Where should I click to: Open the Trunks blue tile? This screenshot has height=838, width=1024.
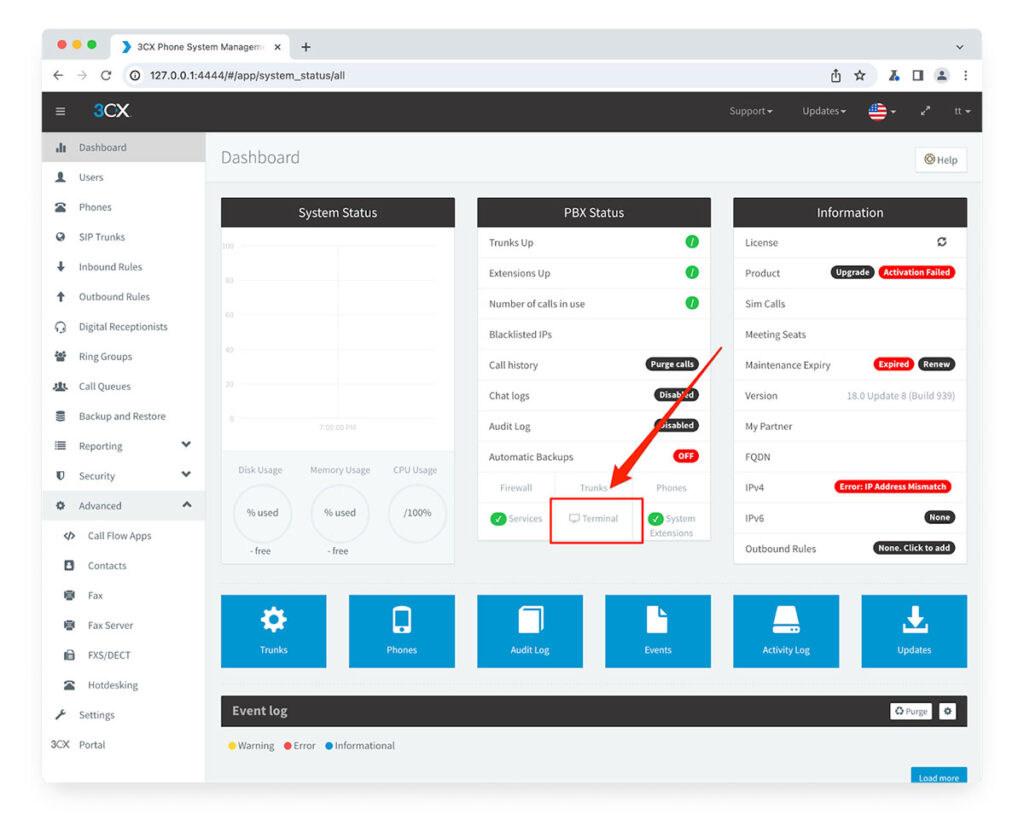coord(274,631)
